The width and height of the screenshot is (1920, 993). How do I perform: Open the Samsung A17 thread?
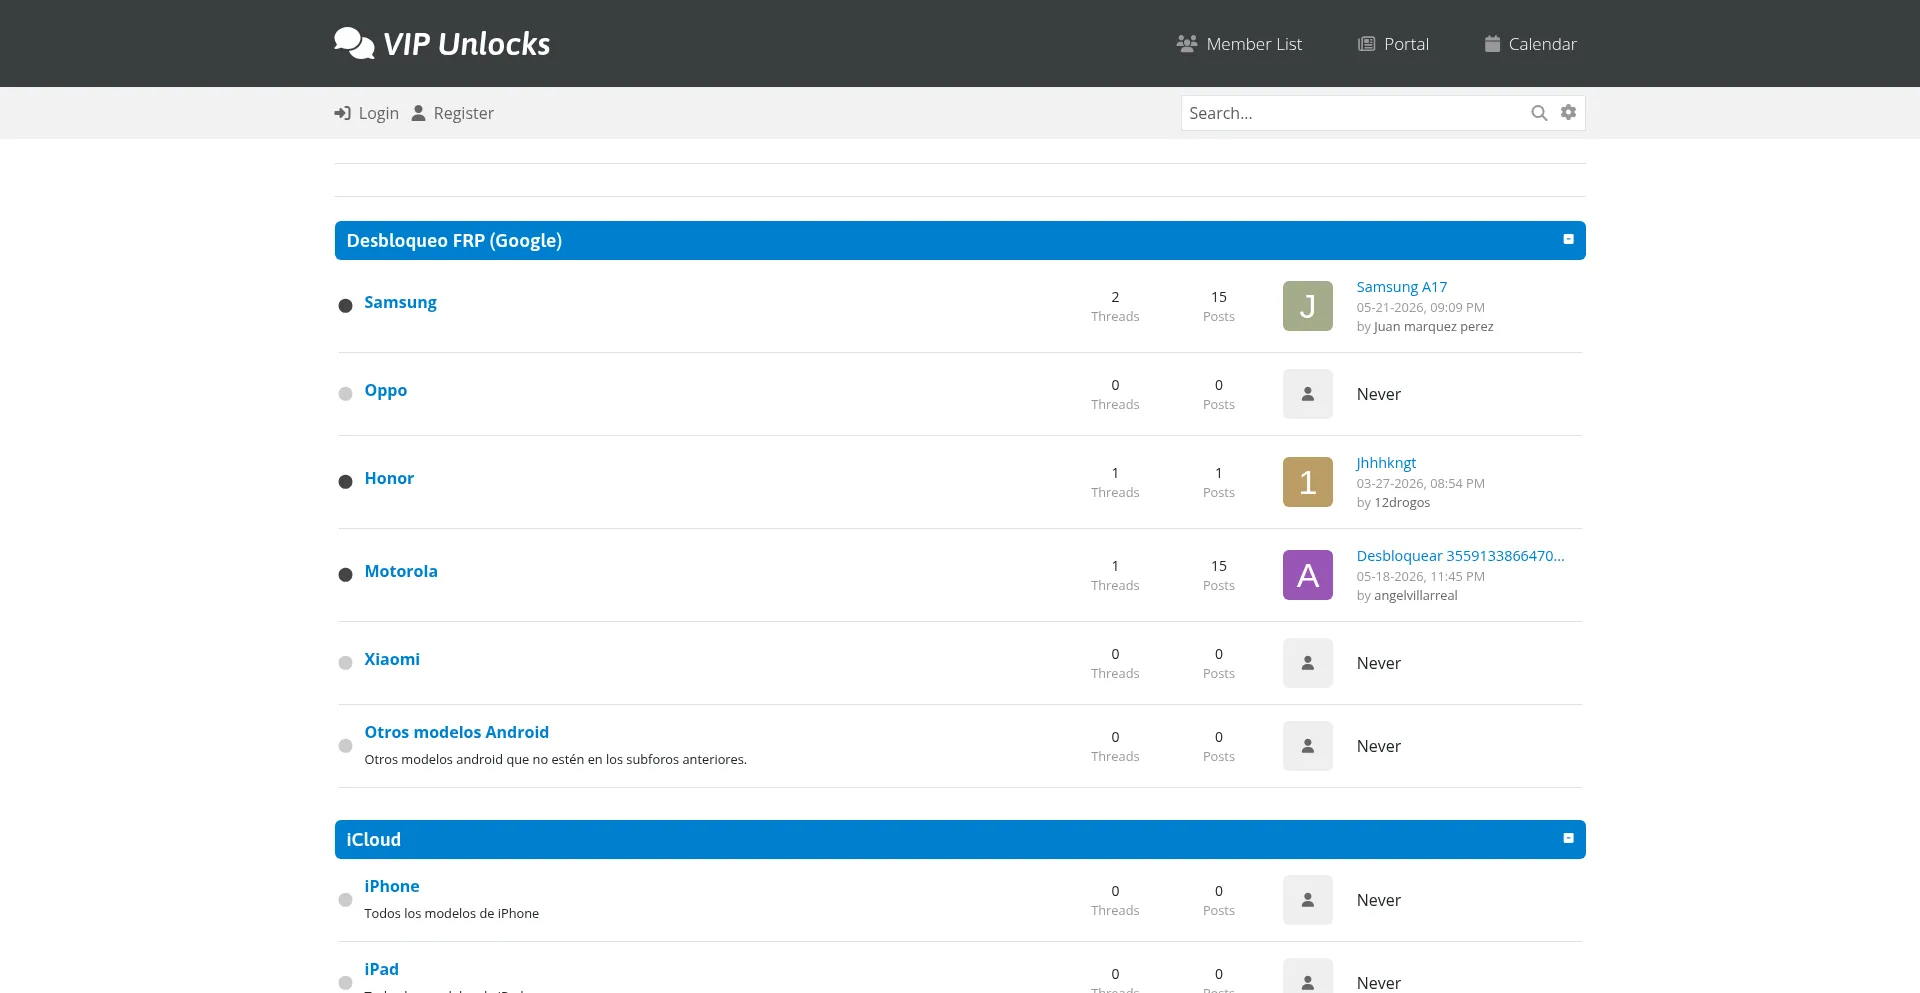[1402, 287]
